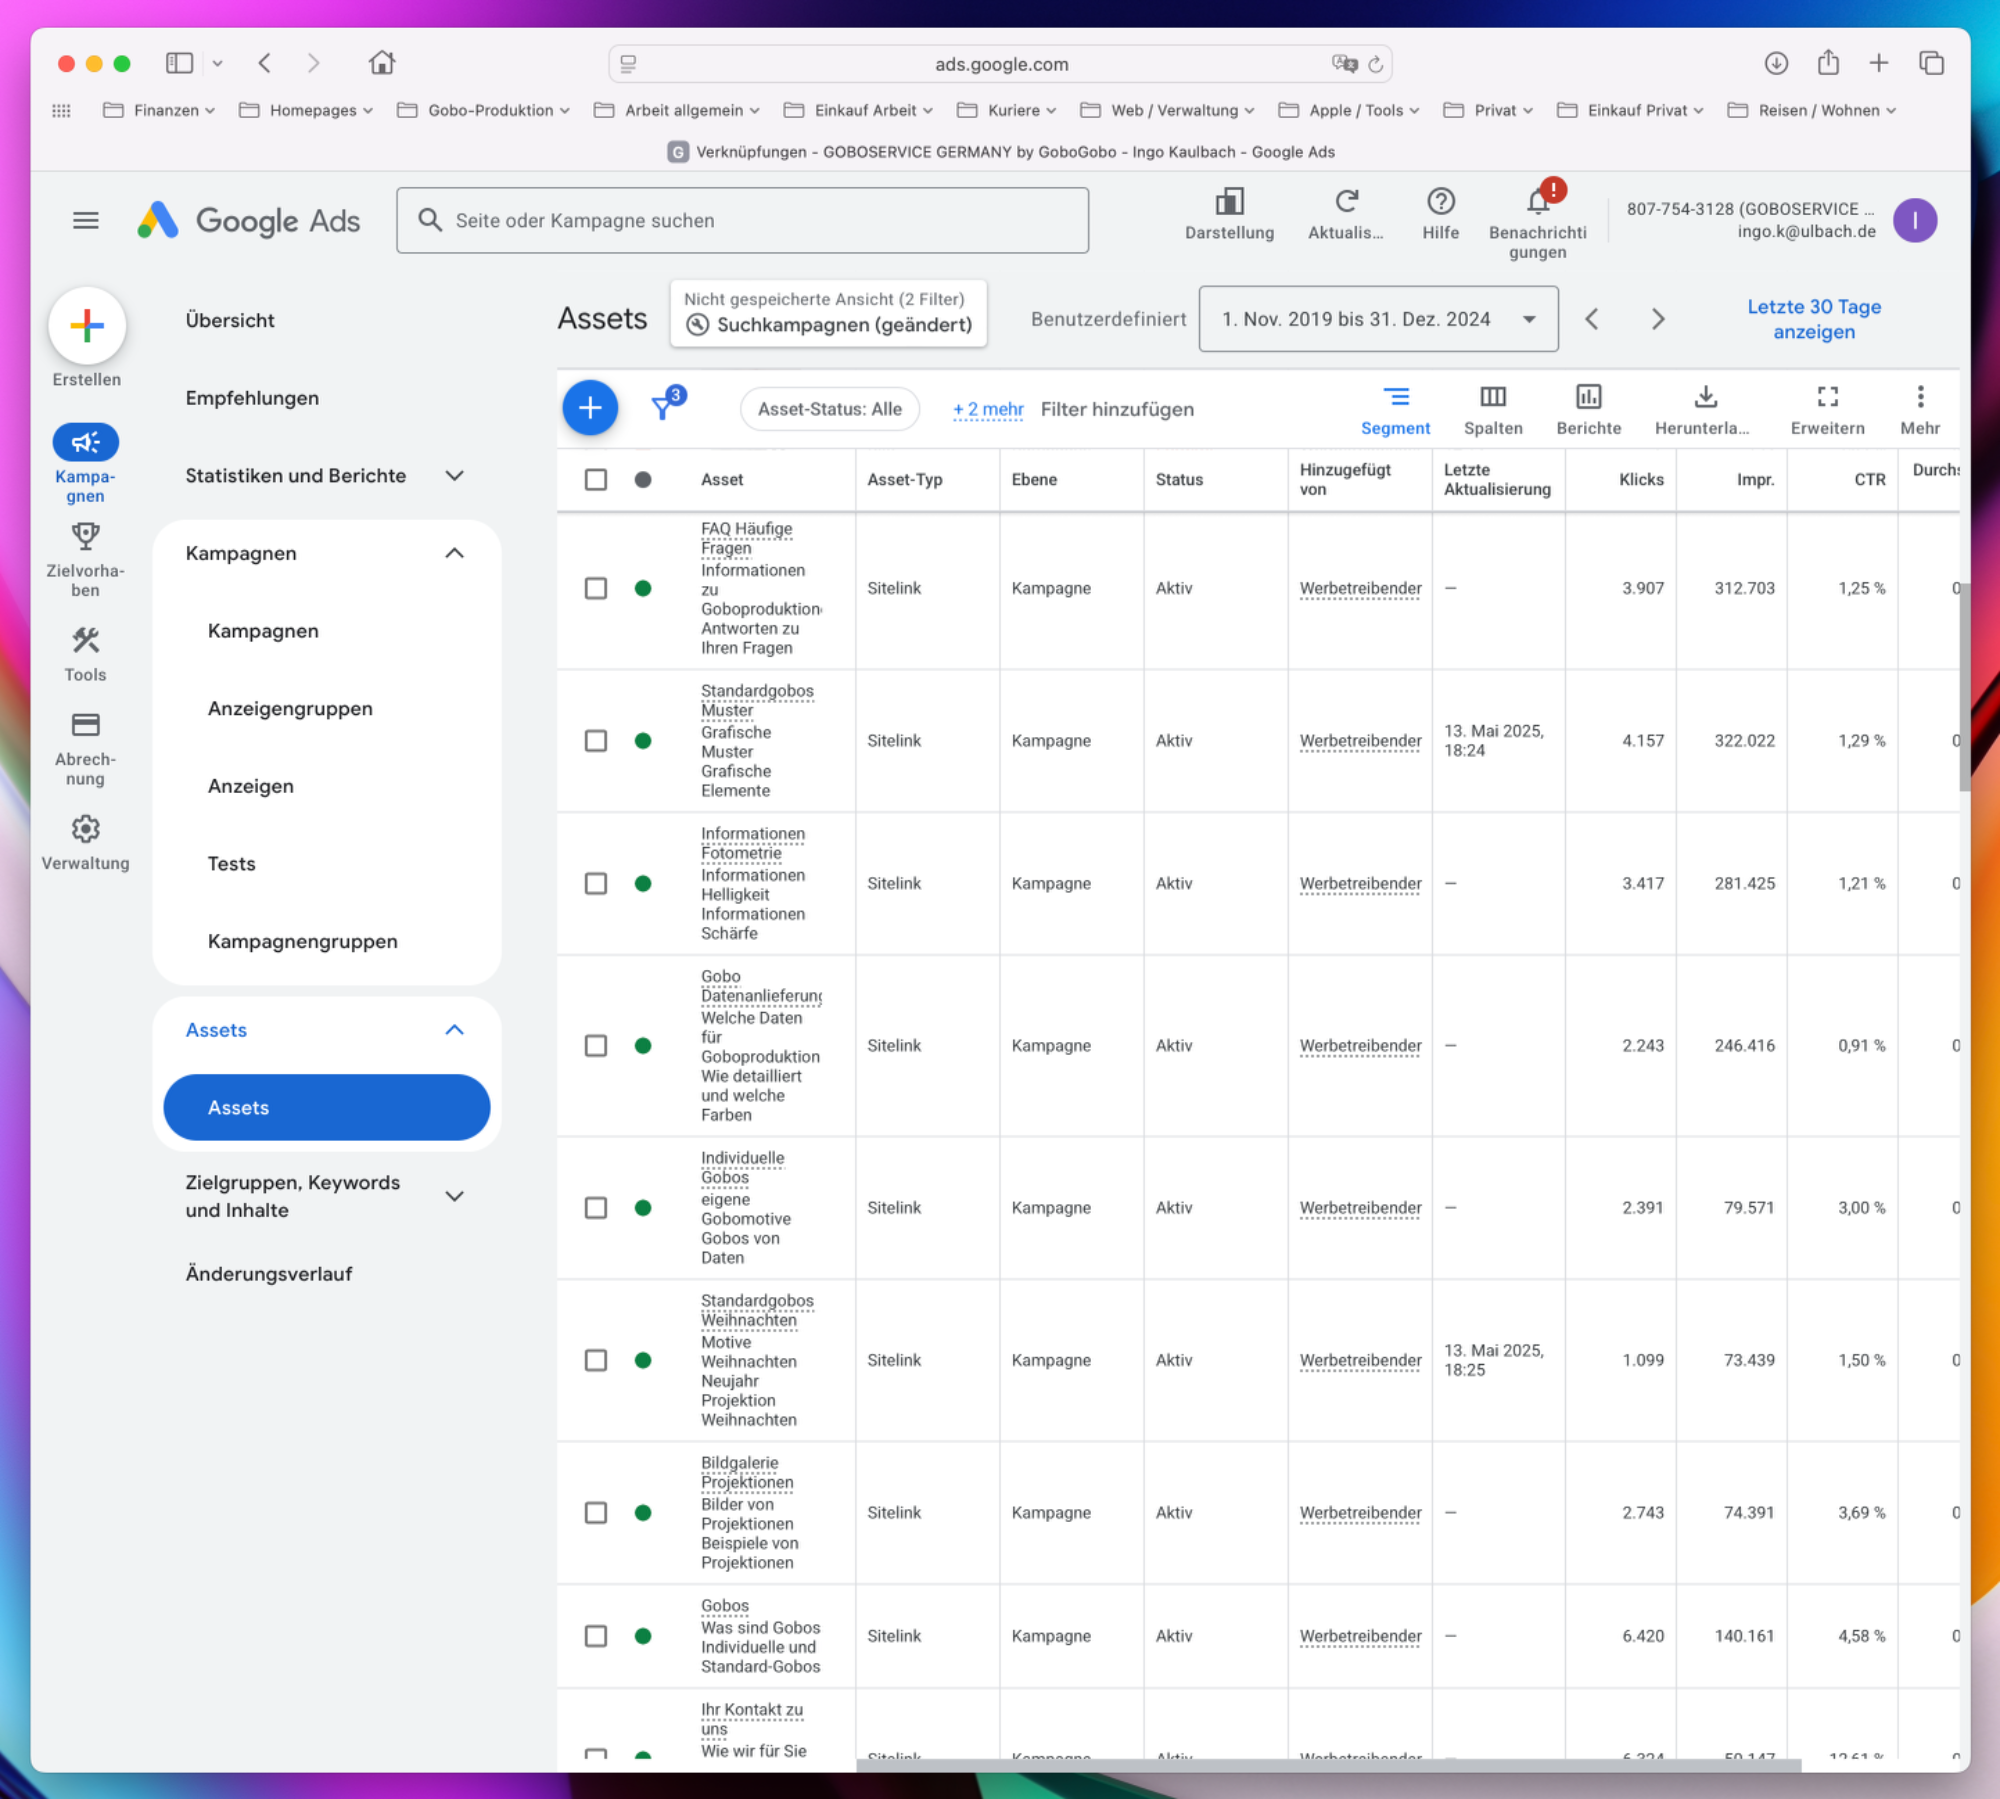Select the Individuelle Gobos row checkbox
The width and height of the screenshot is (2000, 1799).
point(595,1208)
